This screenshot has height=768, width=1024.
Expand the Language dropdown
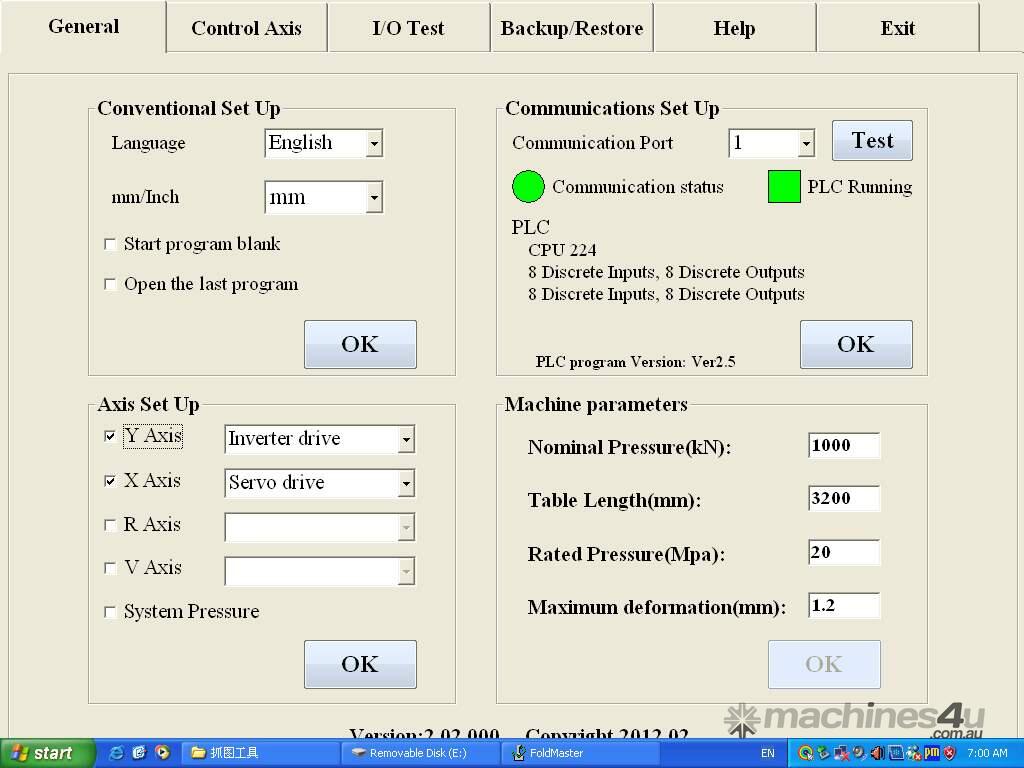[x=374, y=144]
